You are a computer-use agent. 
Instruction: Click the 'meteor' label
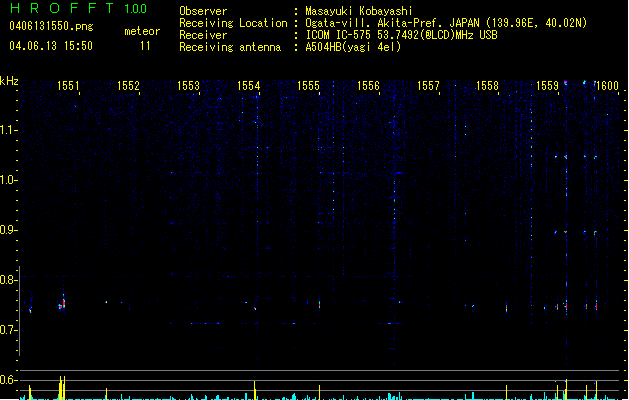142,31
